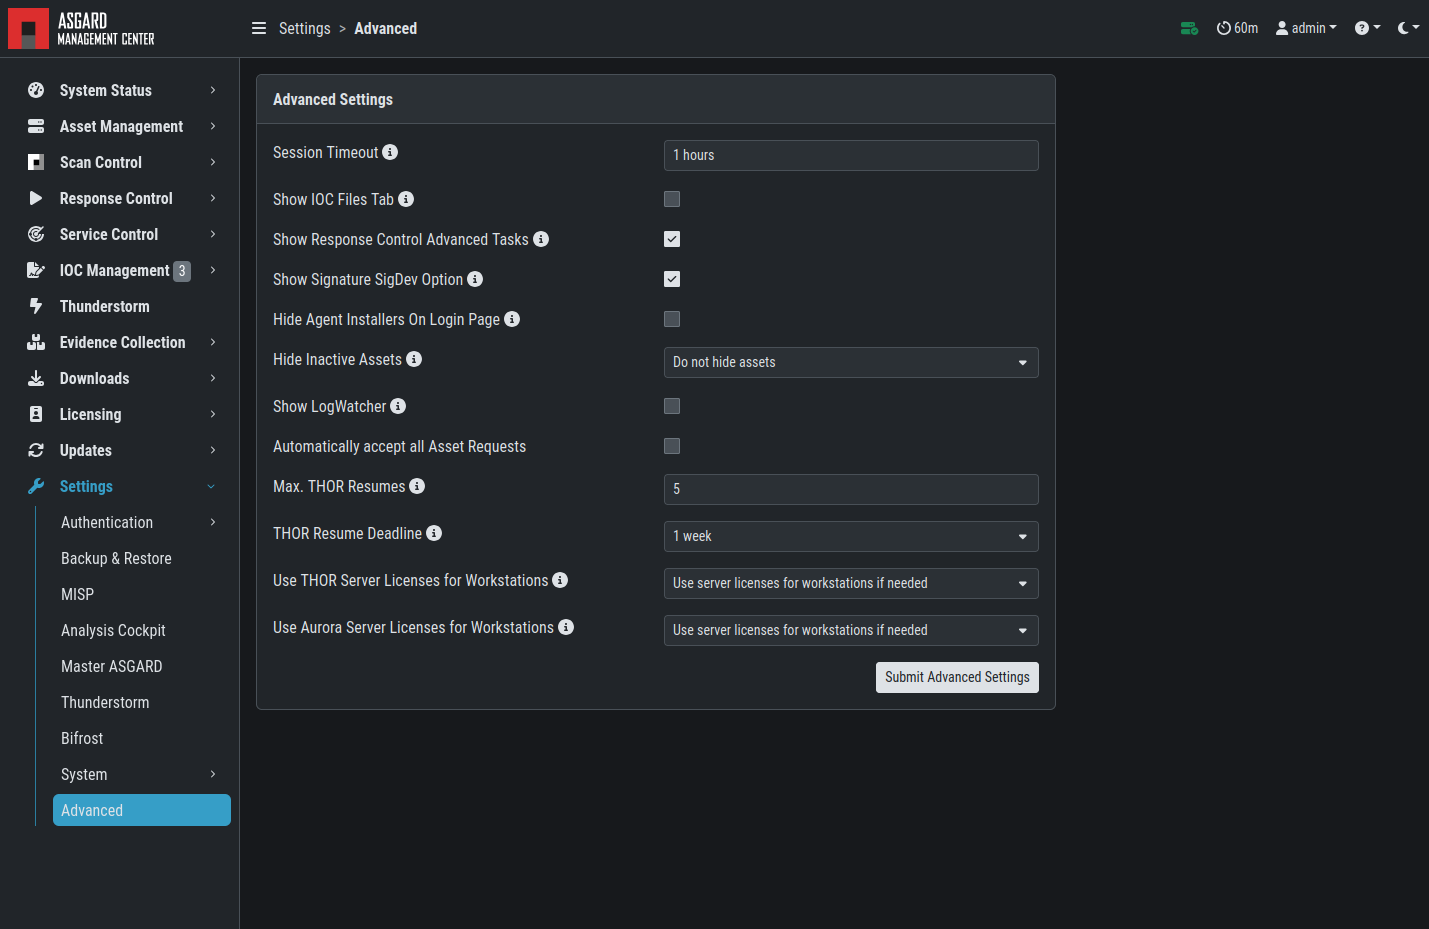Click the Settings breadcrumb link

tap(304, 28)
